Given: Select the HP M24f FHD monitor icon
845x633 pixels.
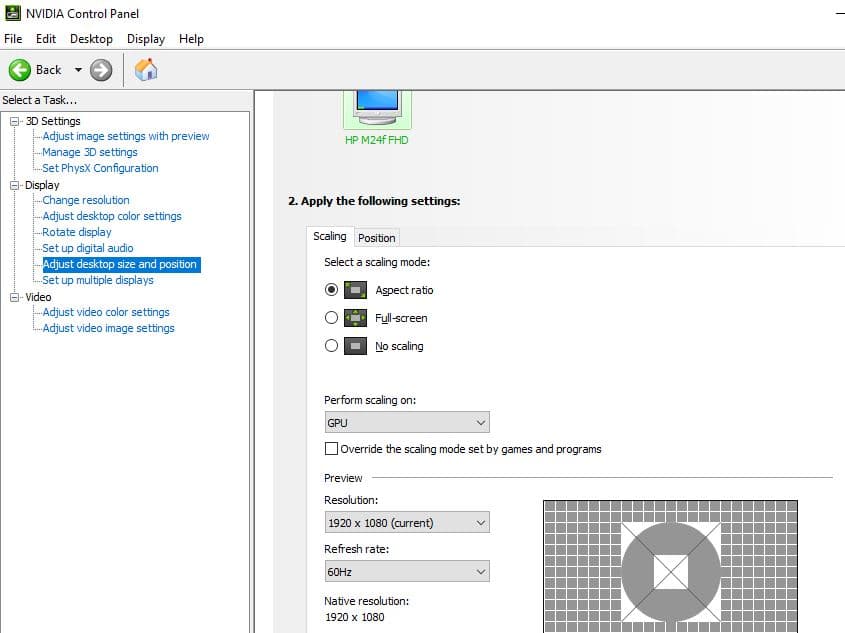Looking at the screenshot, I should [377, 108].
